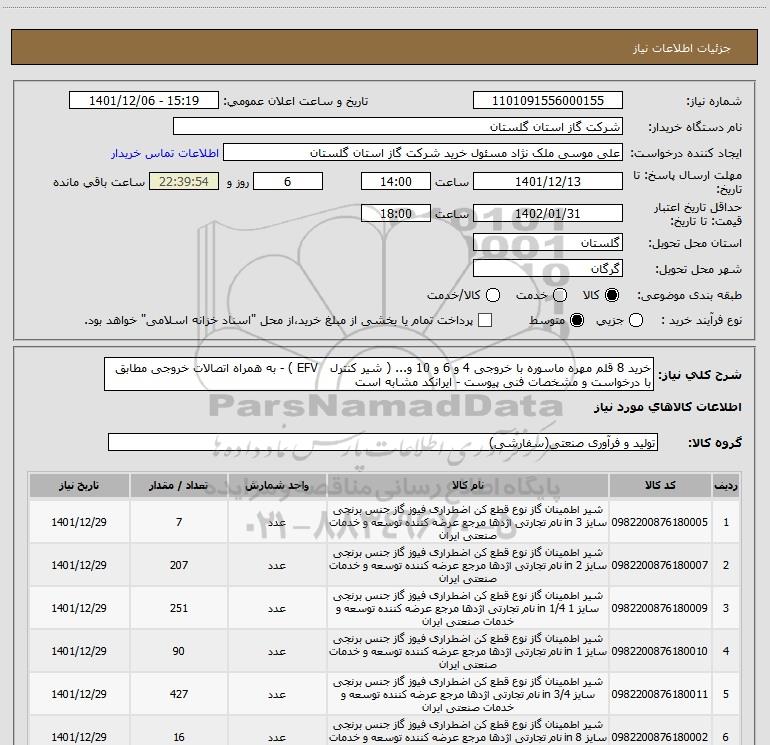Click the announcement date field 1401/12/06 - 15:19
770x745 pixels.
pos(144,100)
